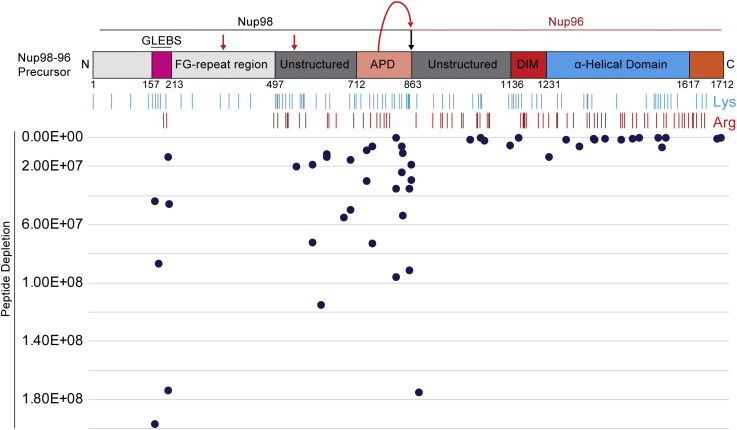
Task: Click the Lys legend label
Action: click(724, 102)
